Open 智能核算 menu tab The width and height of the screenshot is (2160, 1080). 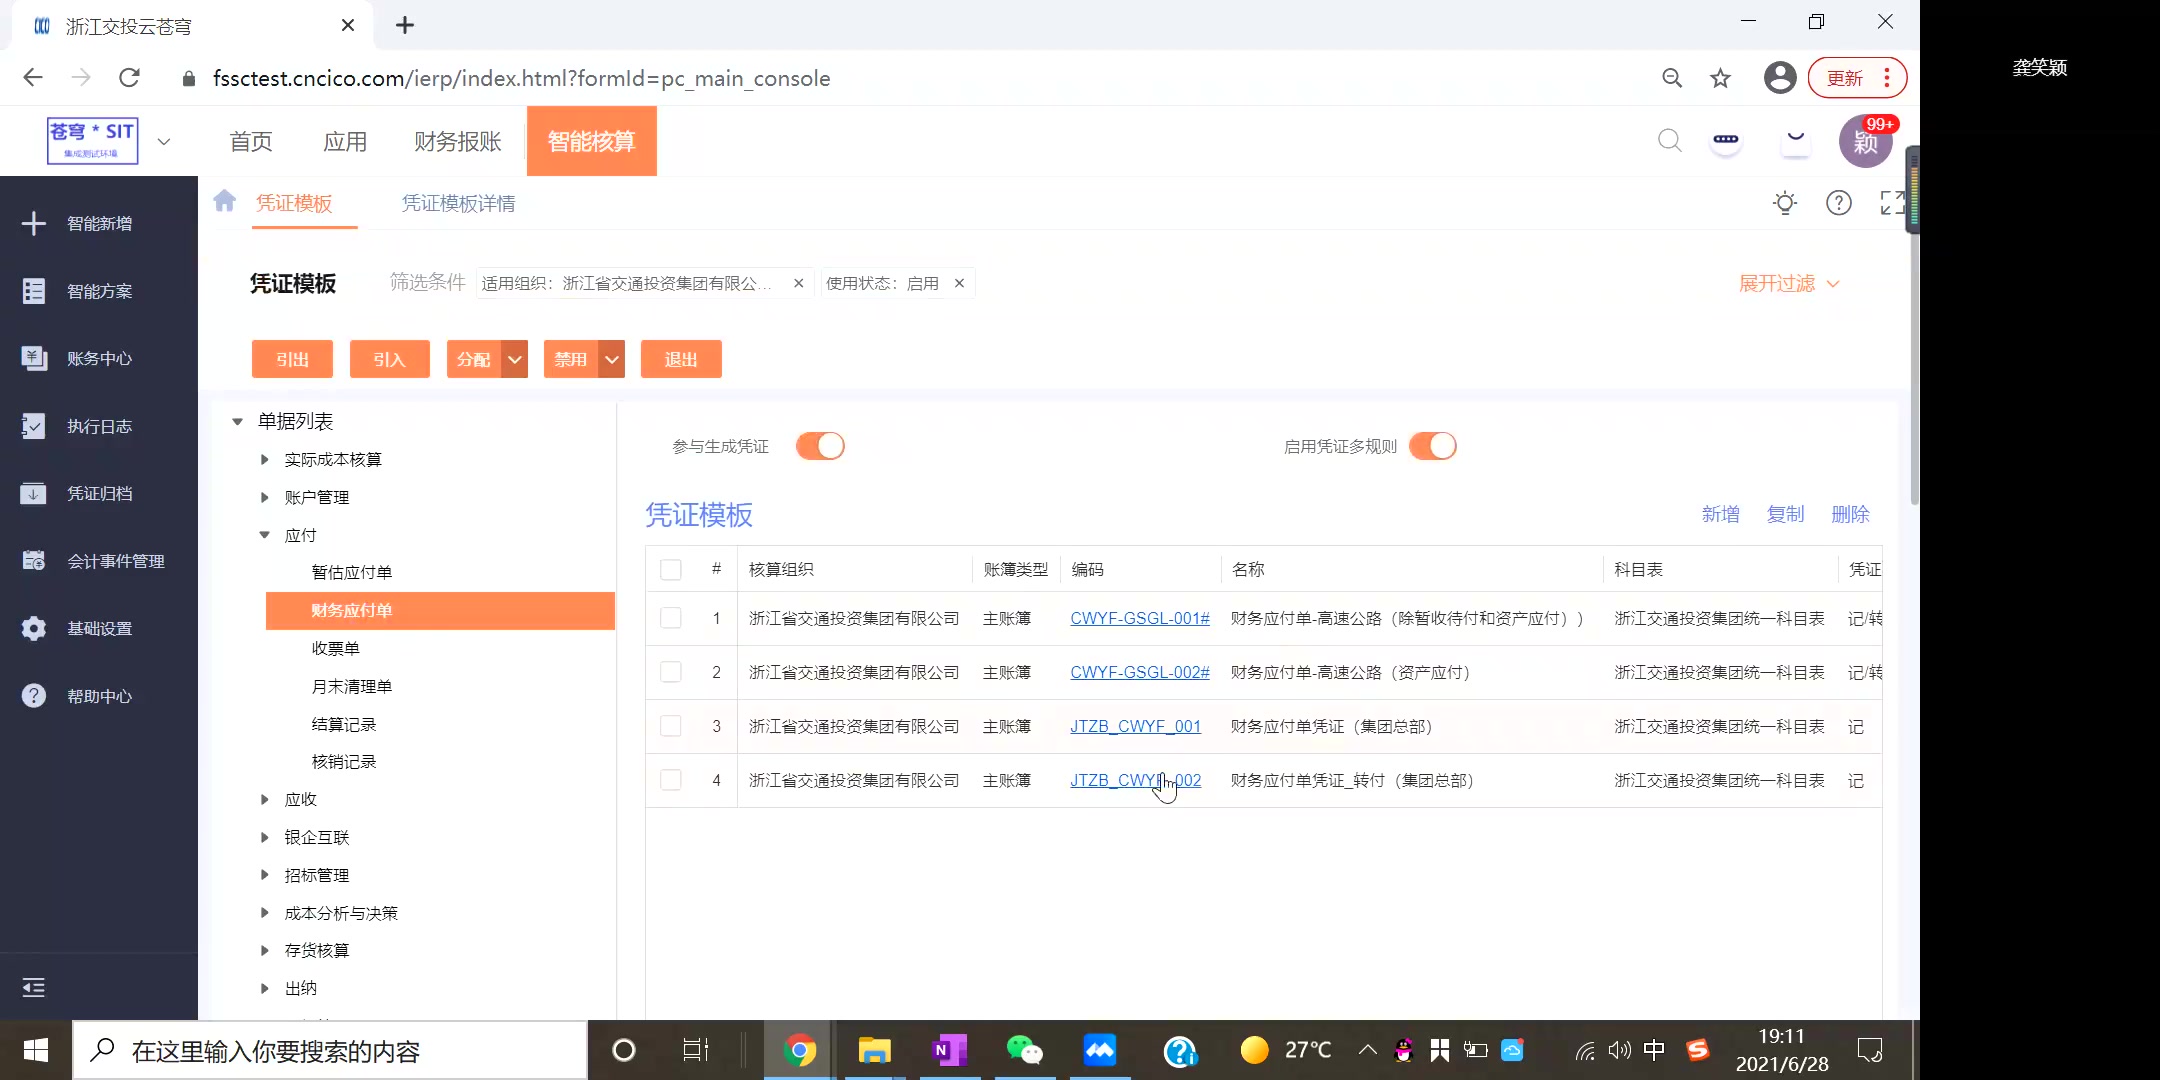coord(590,141)
